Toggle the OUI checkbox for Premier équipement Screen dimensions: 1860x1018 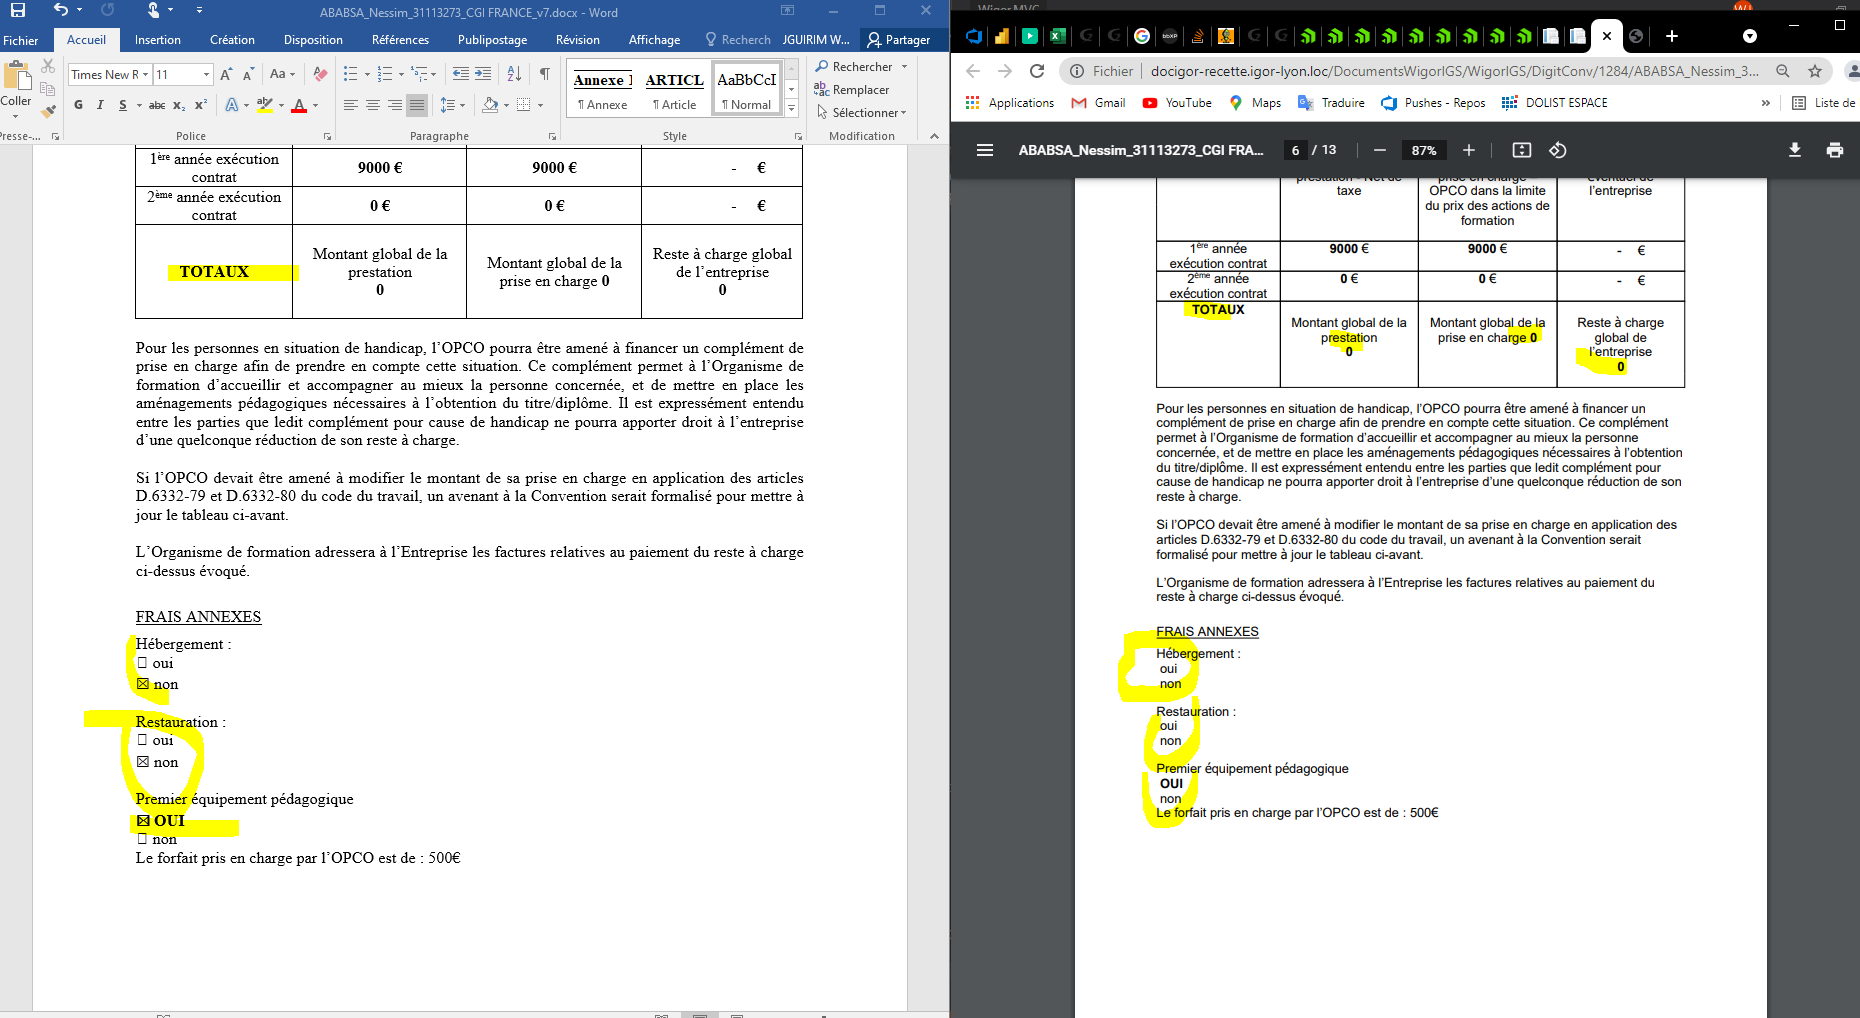(x=143, y=821)
